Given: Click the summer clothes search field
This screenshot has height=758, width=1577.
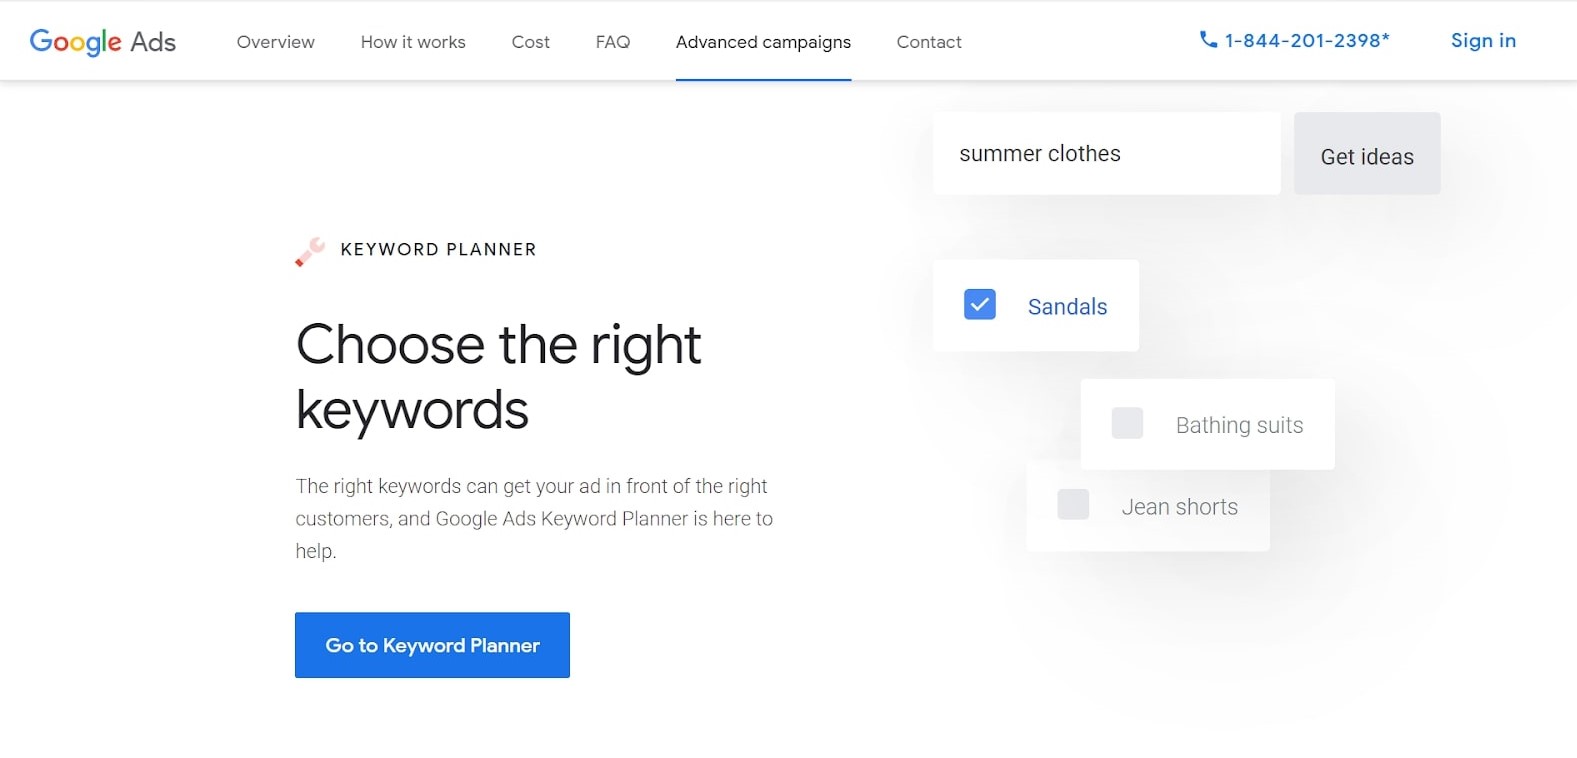Looking at the screenshot, I should coord(1106,153).
